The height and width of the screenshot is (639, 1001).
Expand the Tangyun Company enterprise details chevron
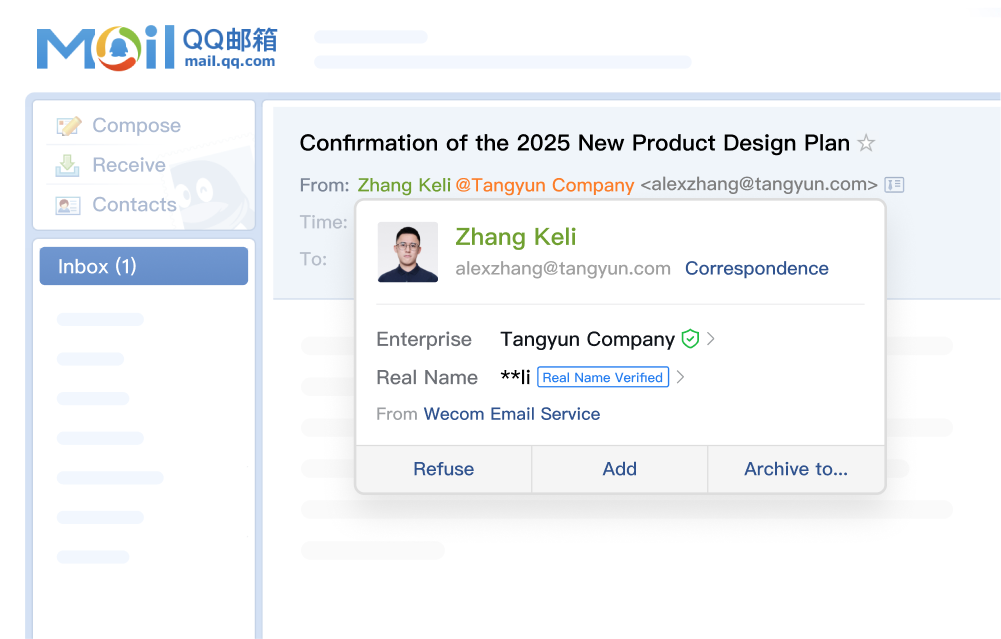(x=711, y=339)
